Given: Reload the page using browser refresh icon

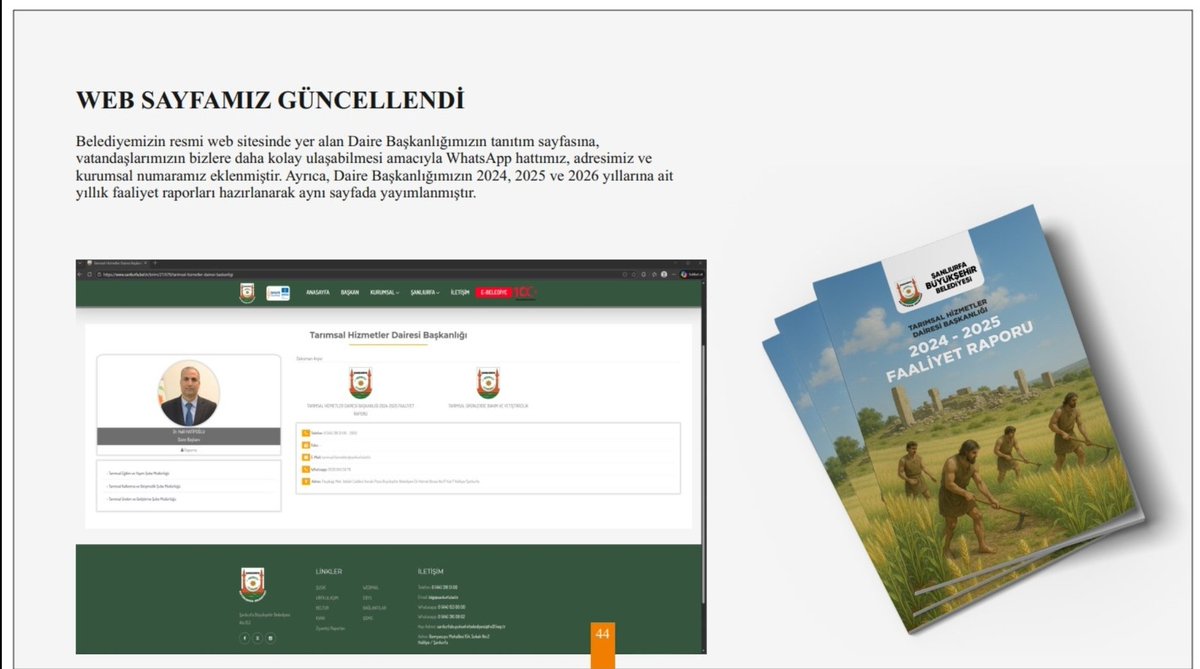Looking at the screenshot, I should tap(88, 274).
